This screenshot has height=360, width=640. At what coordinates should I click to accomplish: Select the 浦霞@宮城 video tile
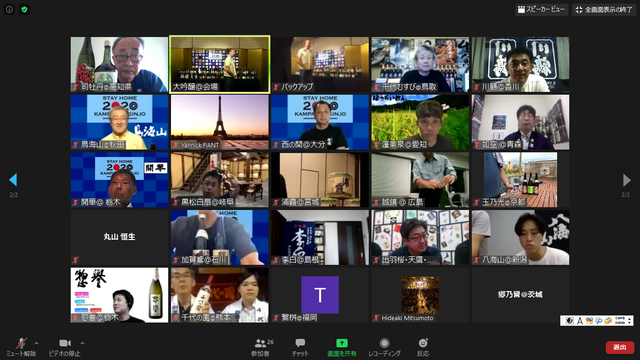click(x=320, y=180)
